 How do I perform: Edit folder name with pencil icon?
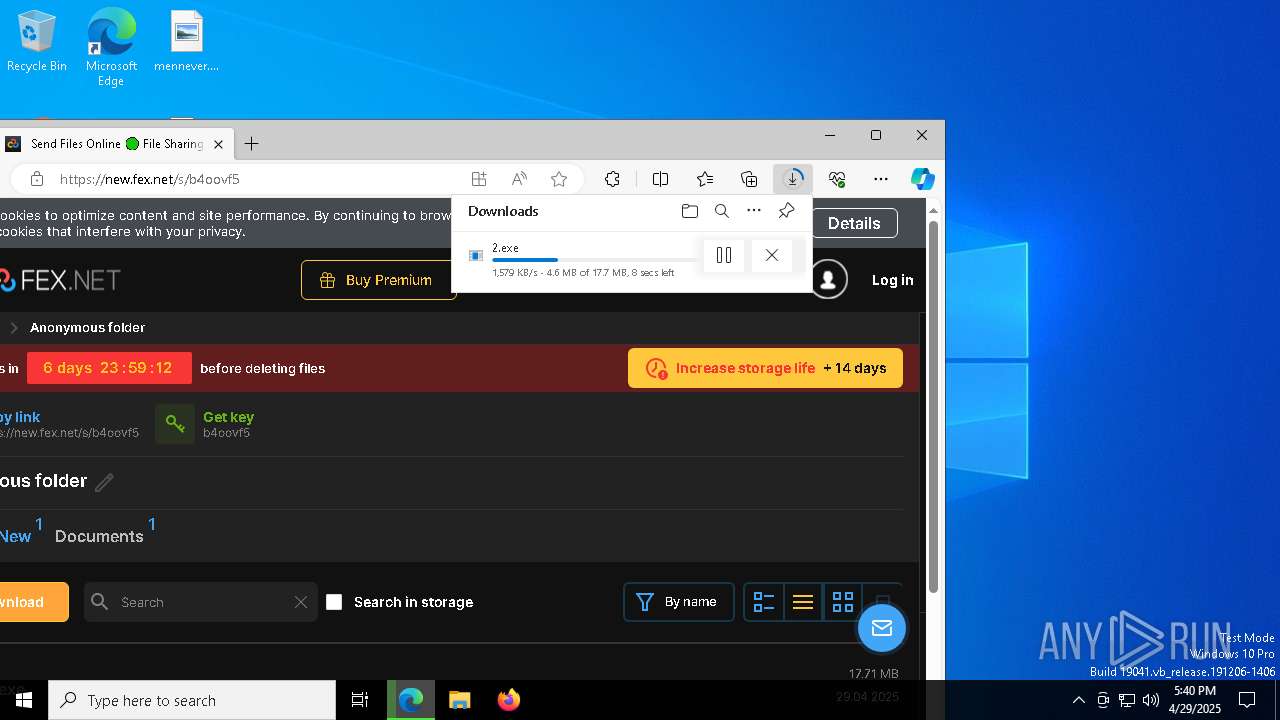click(104, 482)
